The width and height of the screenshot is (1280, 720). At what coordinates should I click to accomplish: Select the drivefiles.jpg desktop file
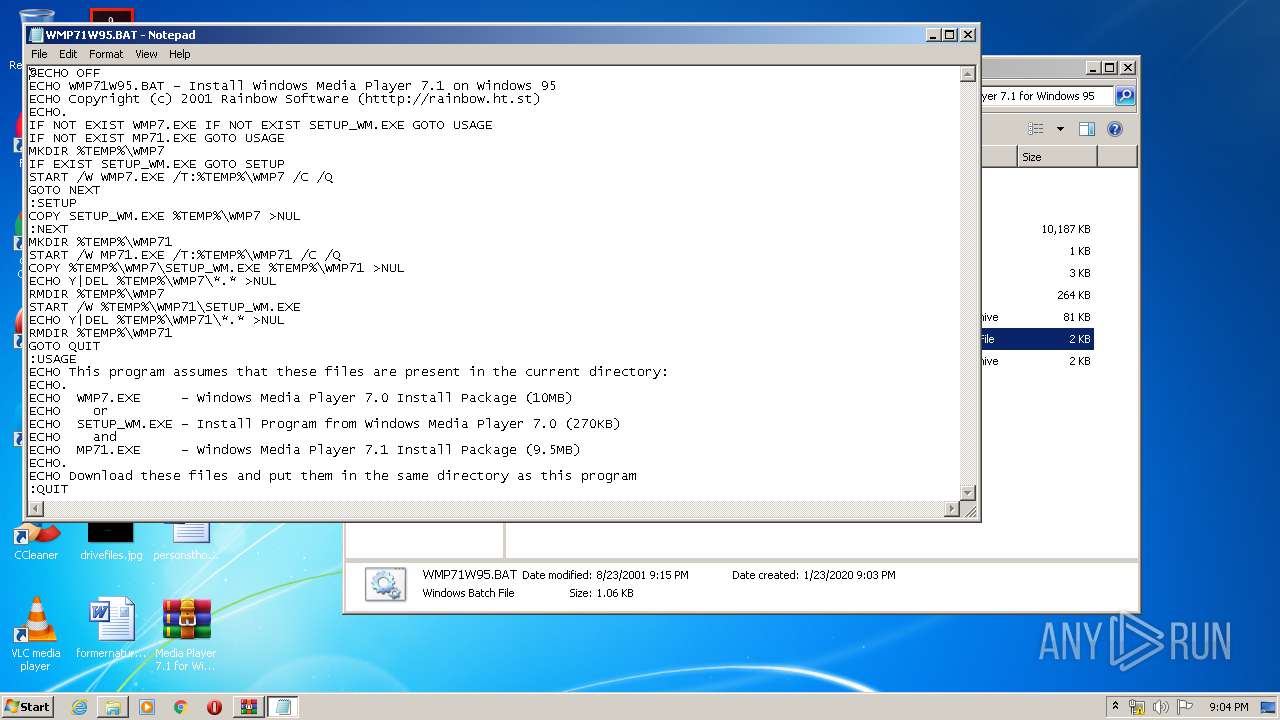[111, 541]
